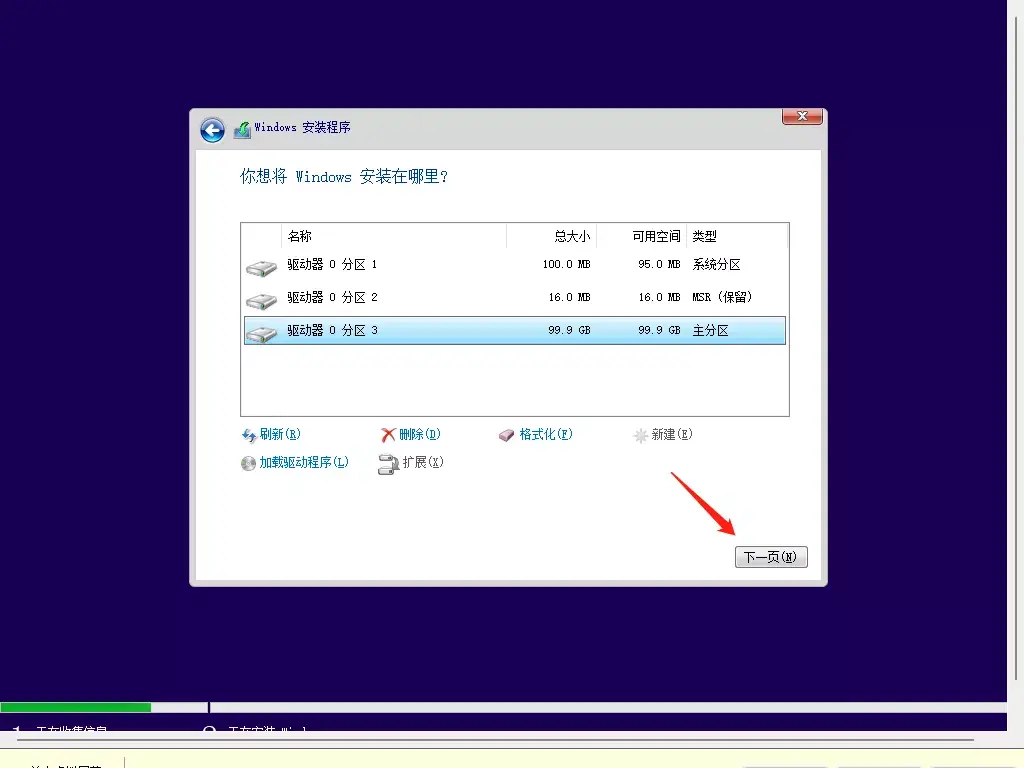The height and width of the screenshot is (768, 1024).
Task: Click the green setup progress bar
Action: pyautogui.click(x=76, y=707)
